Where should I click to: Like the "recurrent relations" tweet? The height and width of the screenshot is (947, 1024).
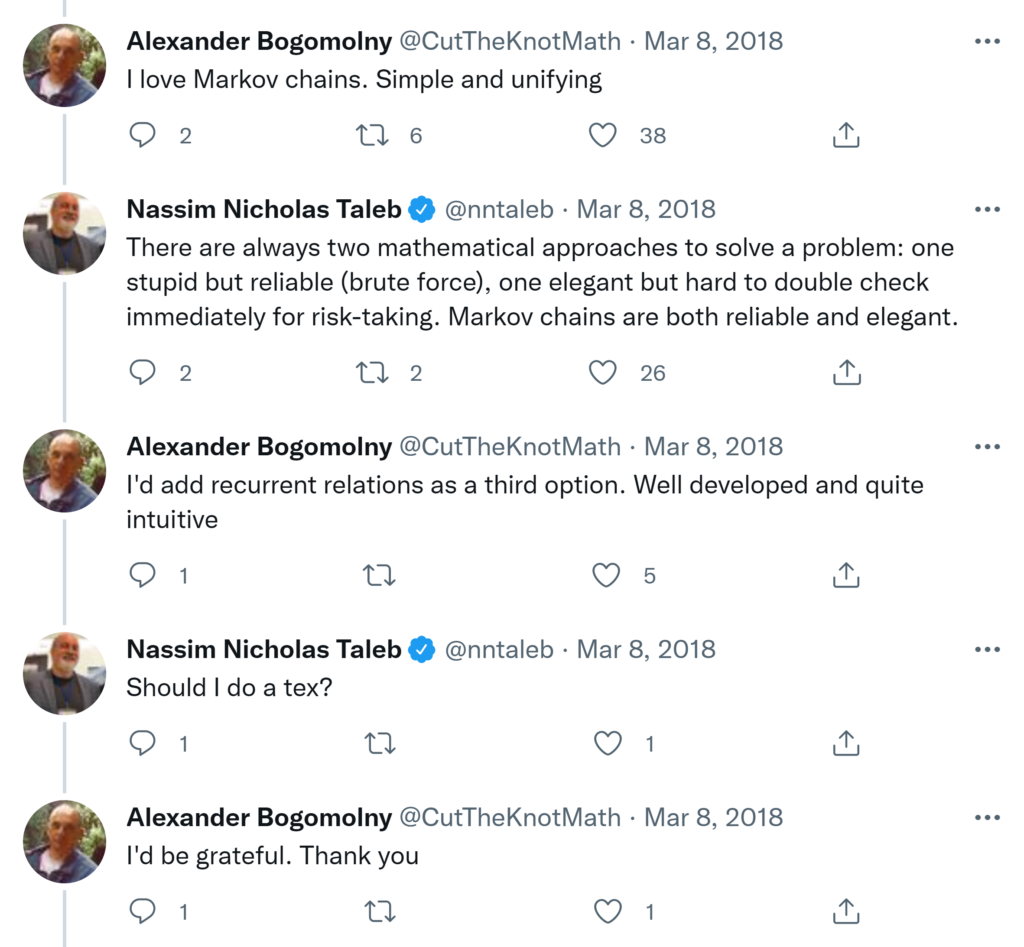tap(606, 575)
